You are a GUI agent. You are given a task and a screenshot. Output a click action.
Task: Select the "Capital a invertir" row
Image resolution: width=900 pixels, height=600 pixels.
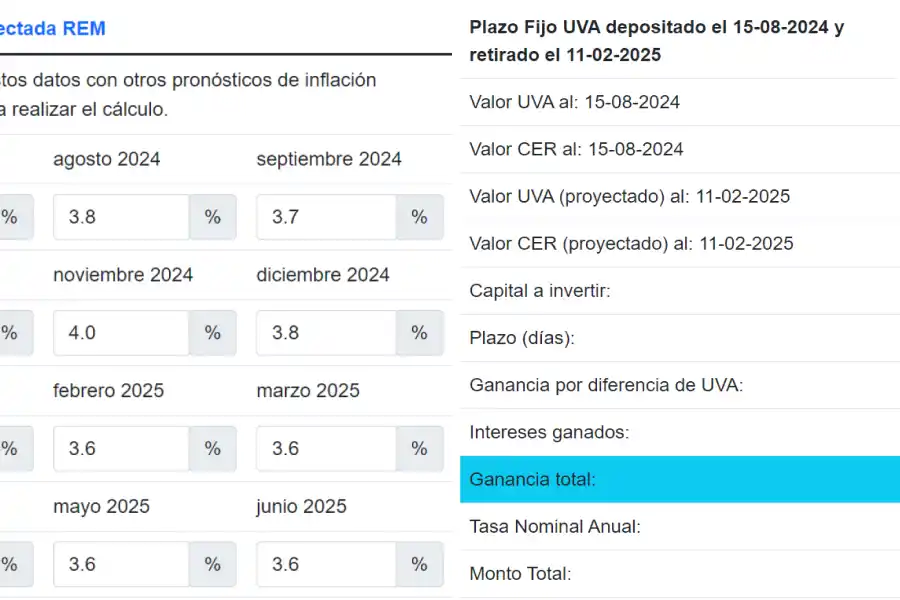coord(680,291)
